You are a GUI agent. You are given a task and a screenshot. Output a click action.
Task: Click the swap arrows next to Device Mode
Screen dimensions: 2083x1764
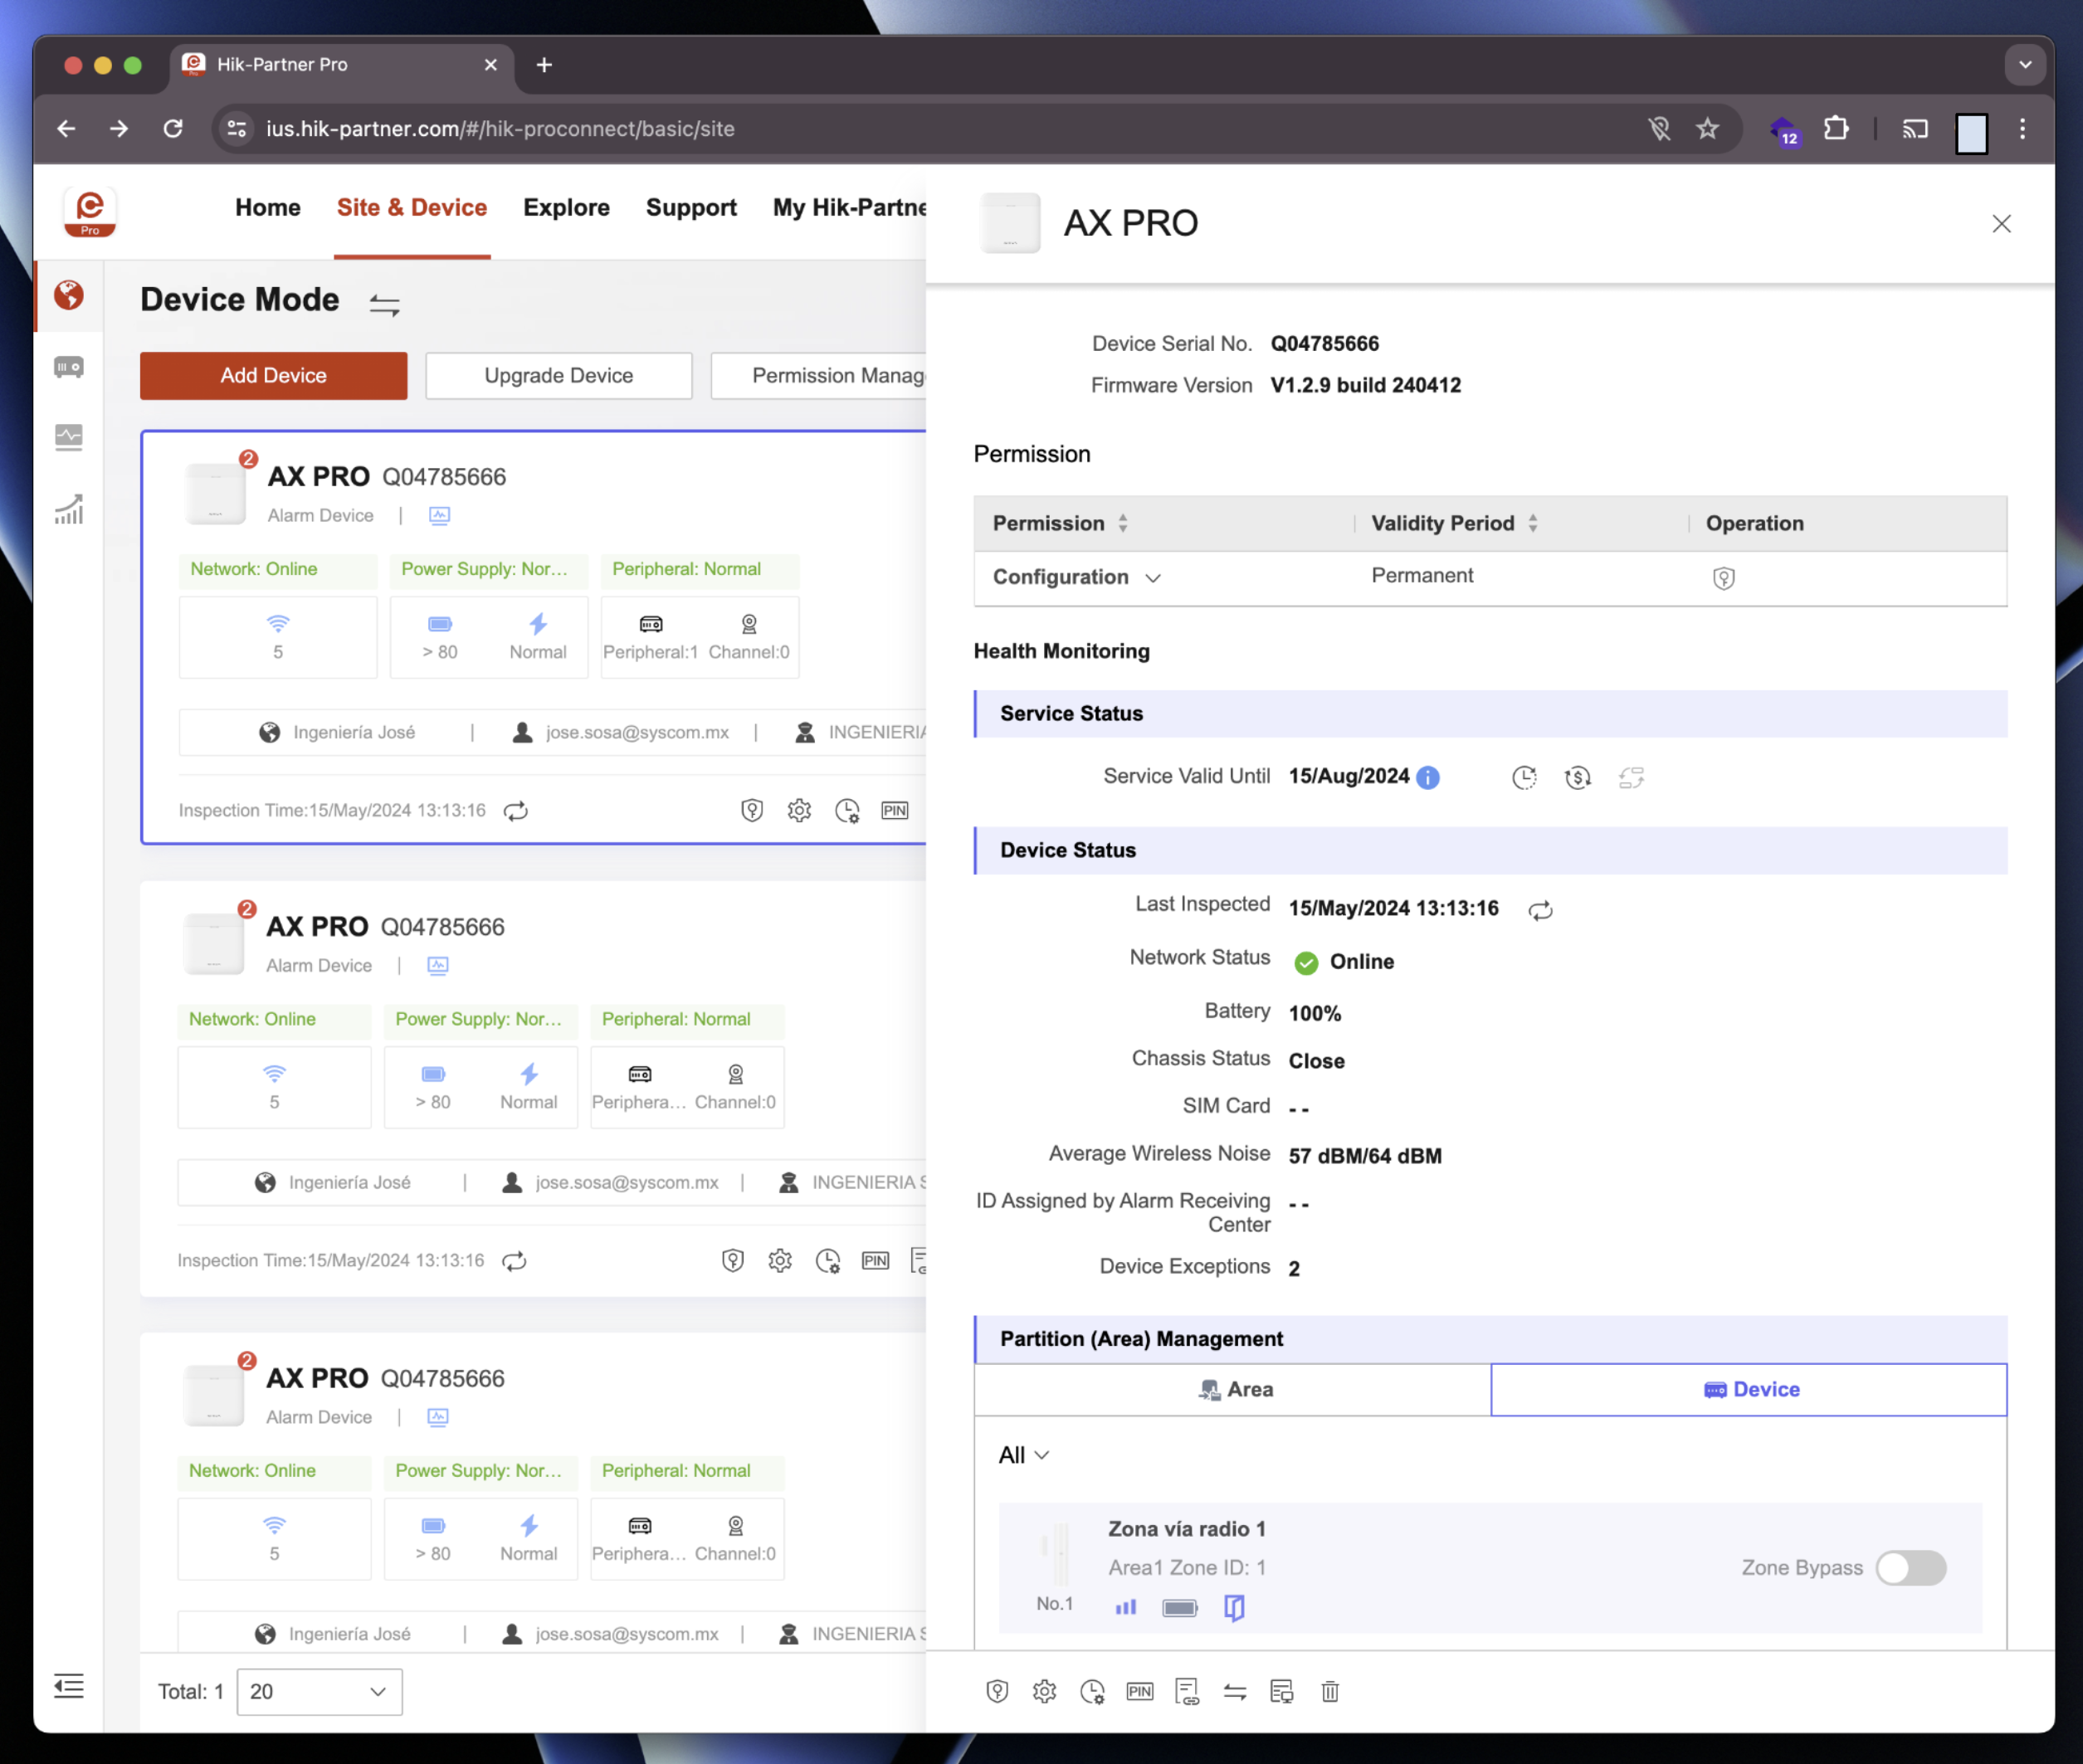[x=384, y=304]
